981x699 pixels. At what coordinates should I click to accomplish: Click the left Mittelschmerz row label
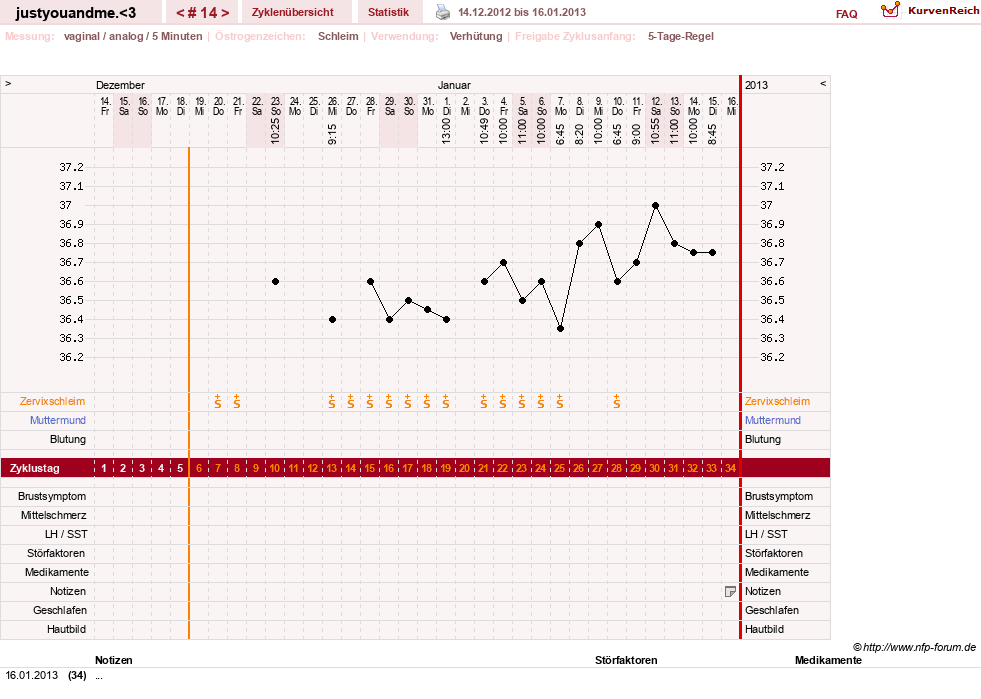point(54,515)
